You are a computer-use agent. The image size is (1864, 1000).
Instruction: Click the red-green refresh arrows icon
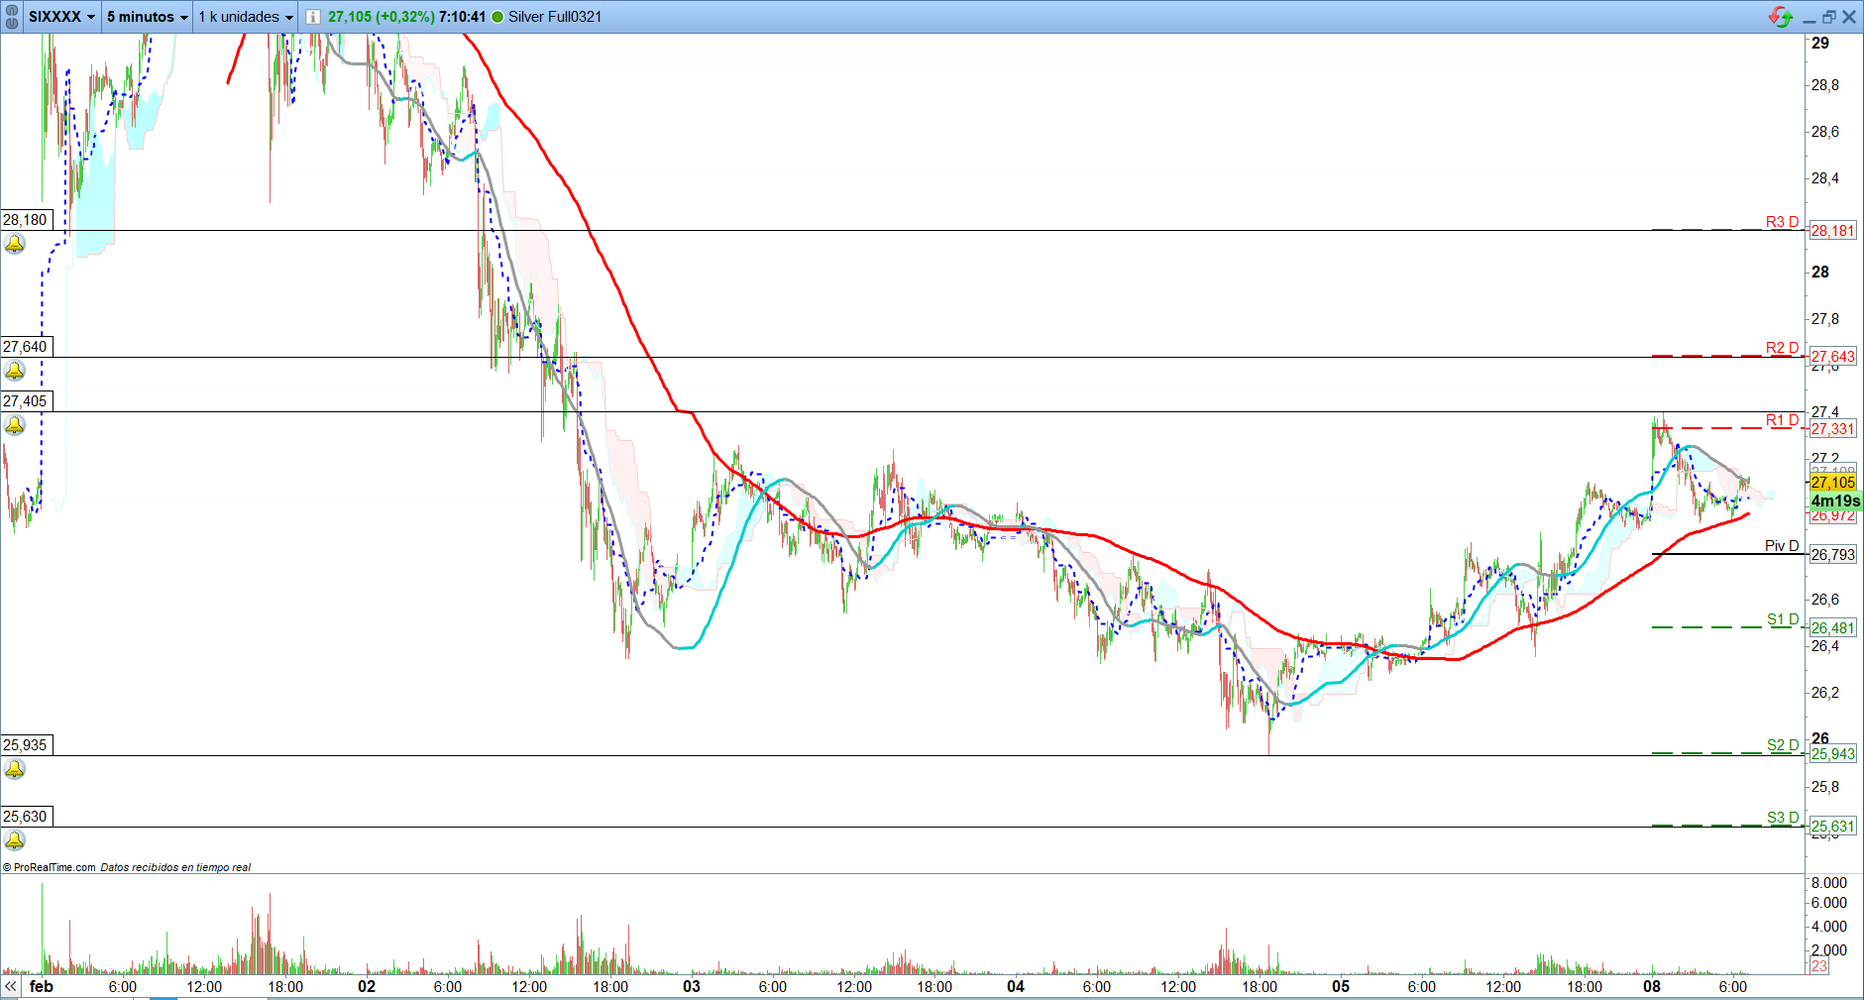(1780, 17)
